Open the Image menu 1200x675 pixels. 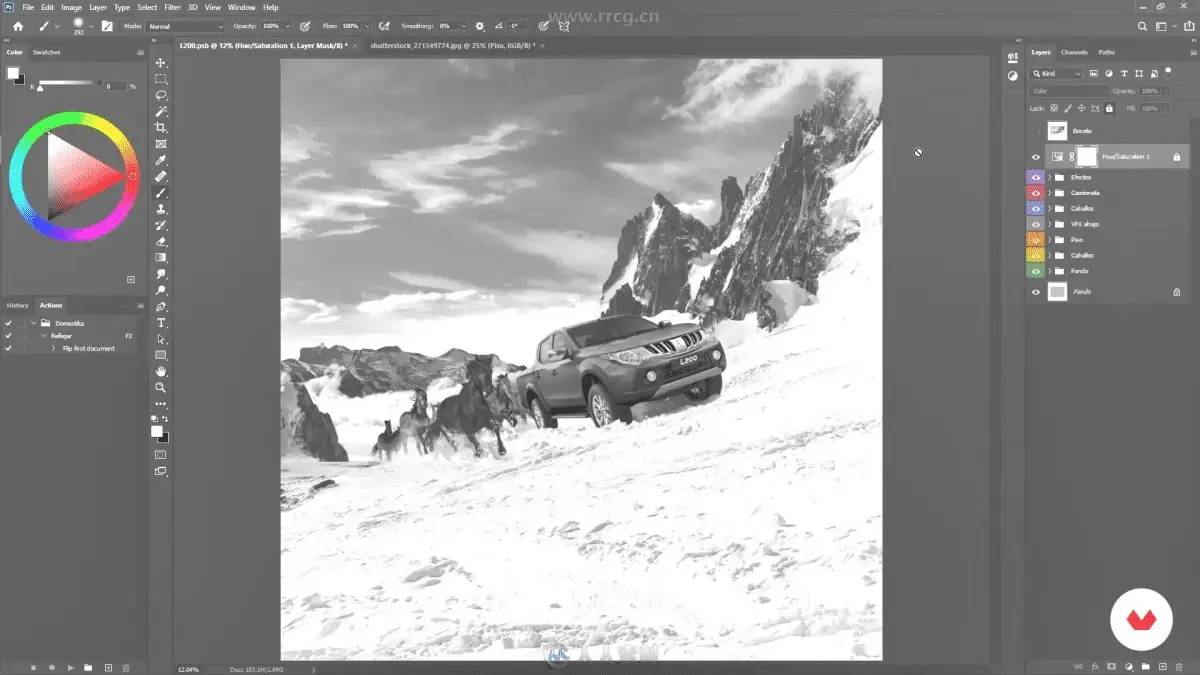tap(71, 7)
